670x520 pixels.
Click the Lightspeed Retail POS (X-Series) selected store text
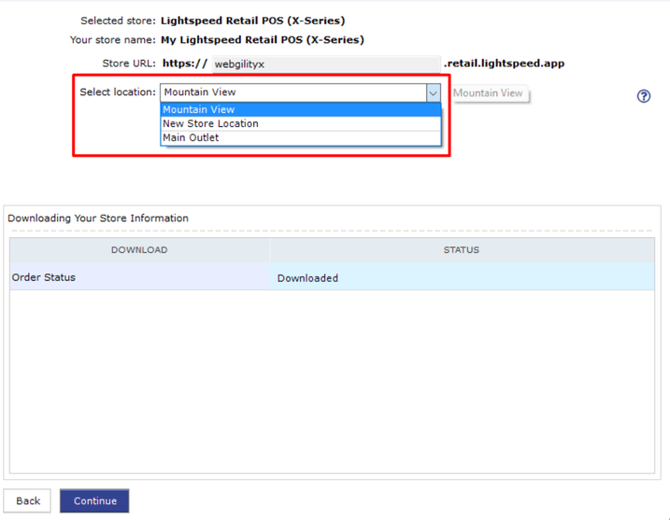tap(253, 21)
